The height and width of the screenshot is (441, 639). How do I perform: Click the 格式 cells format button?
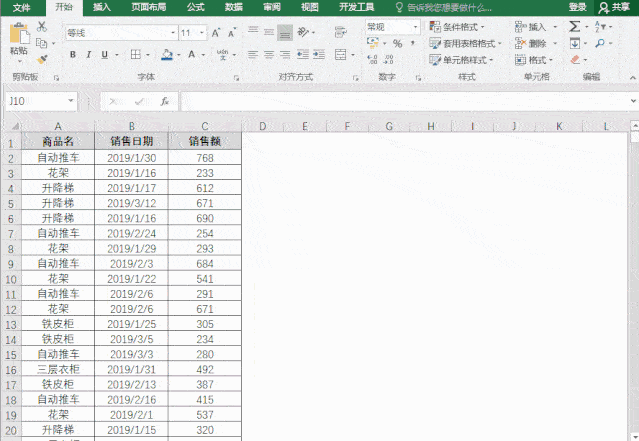pyautogui.click(x=534, y=60)
